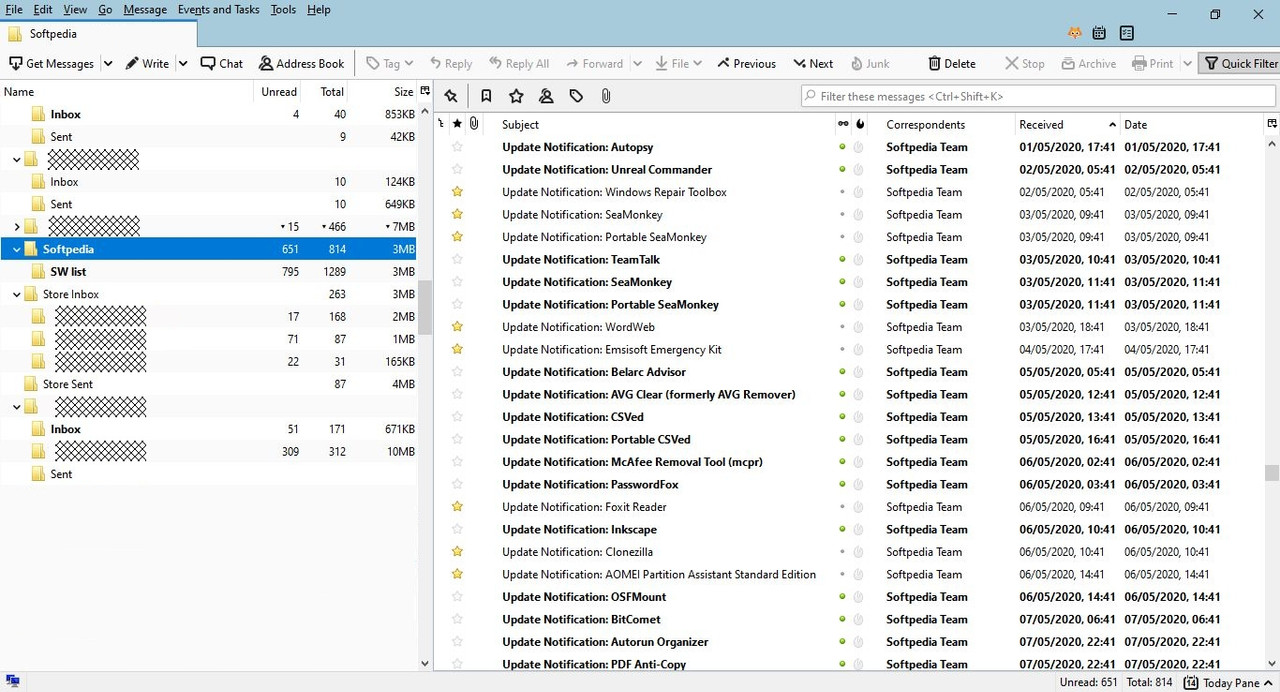
Task: Open the File menu
Action: click(14, 10)
